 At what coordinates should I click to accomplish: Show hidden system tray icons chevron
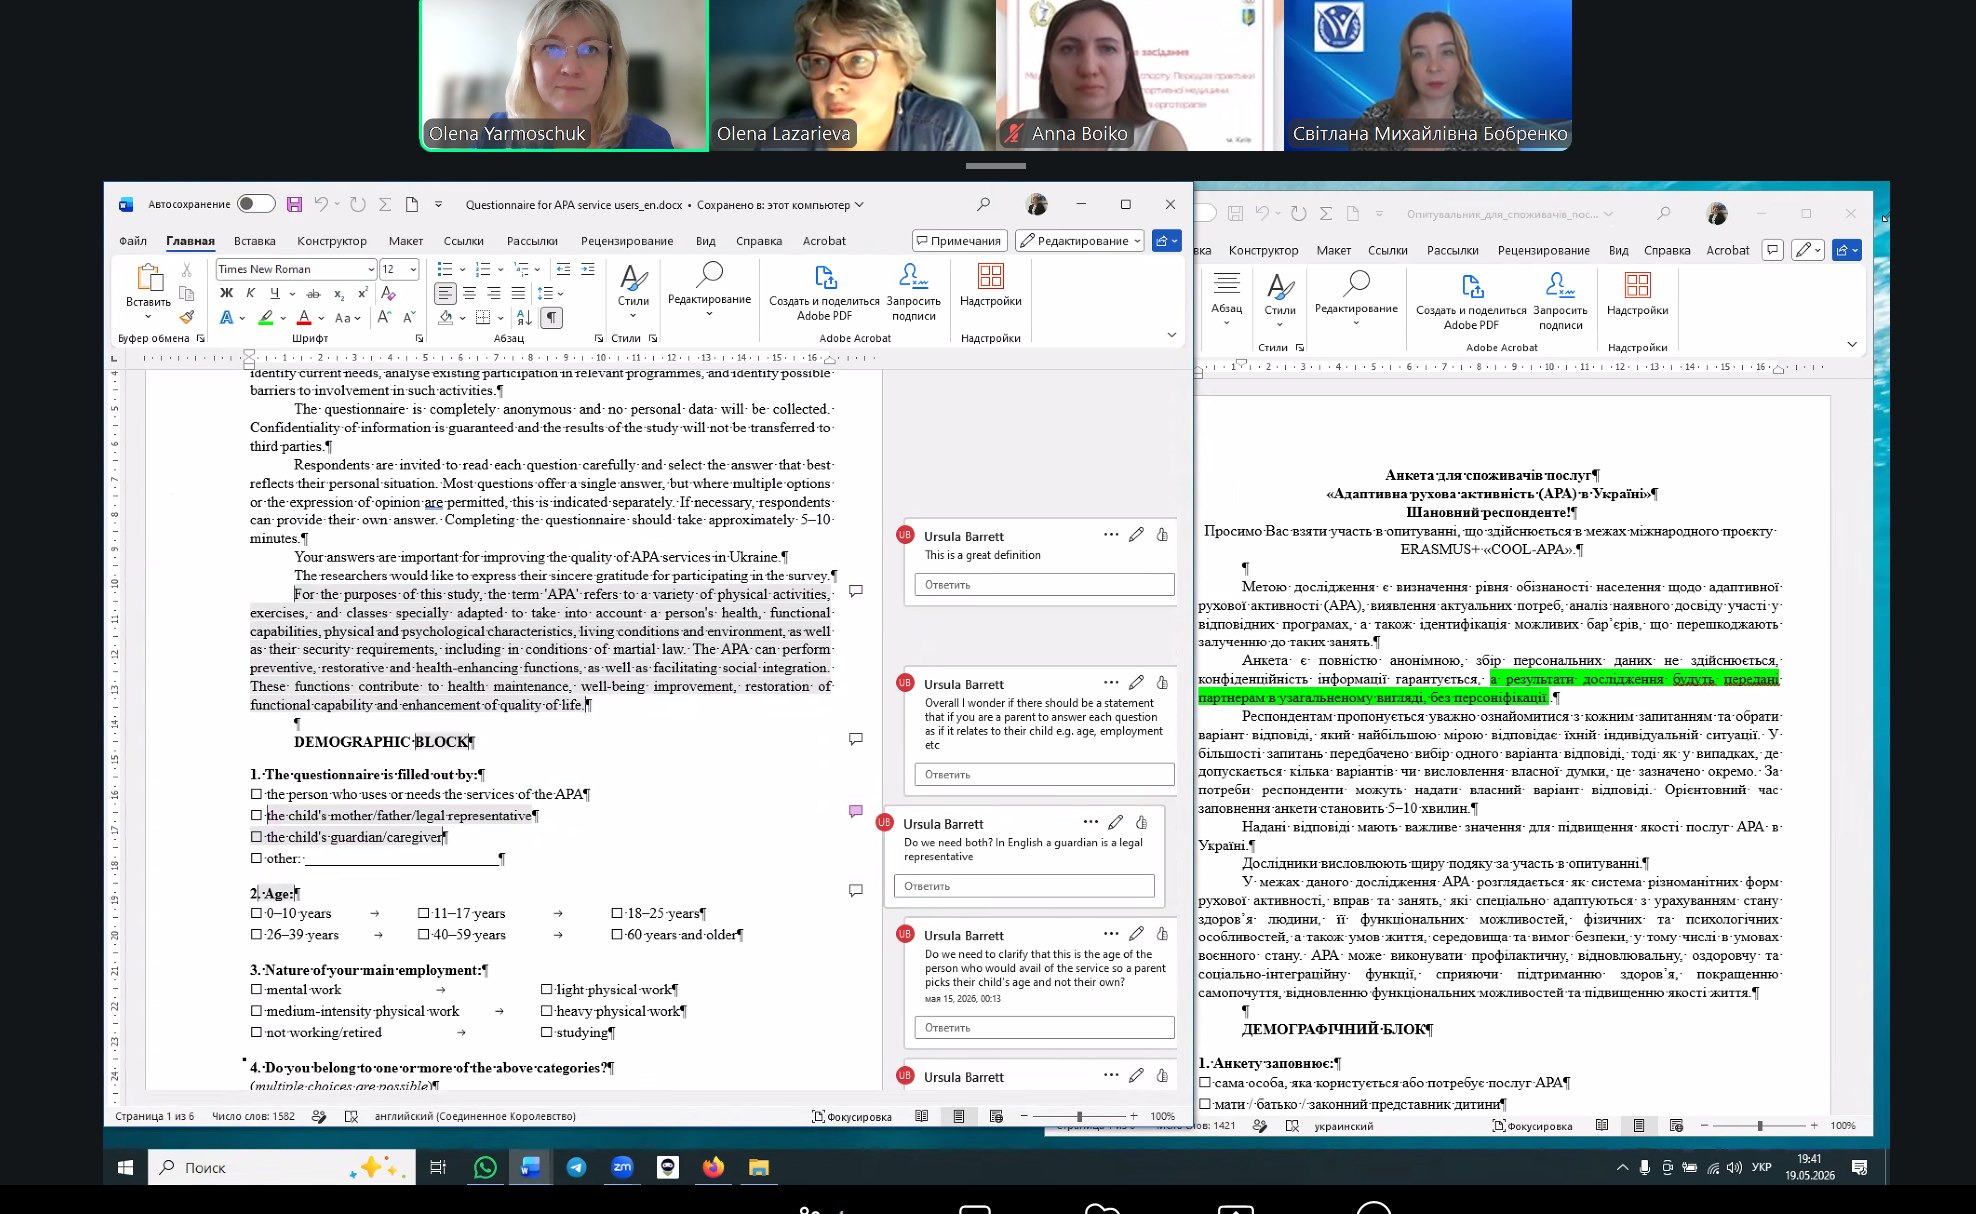(1621, 1167)
